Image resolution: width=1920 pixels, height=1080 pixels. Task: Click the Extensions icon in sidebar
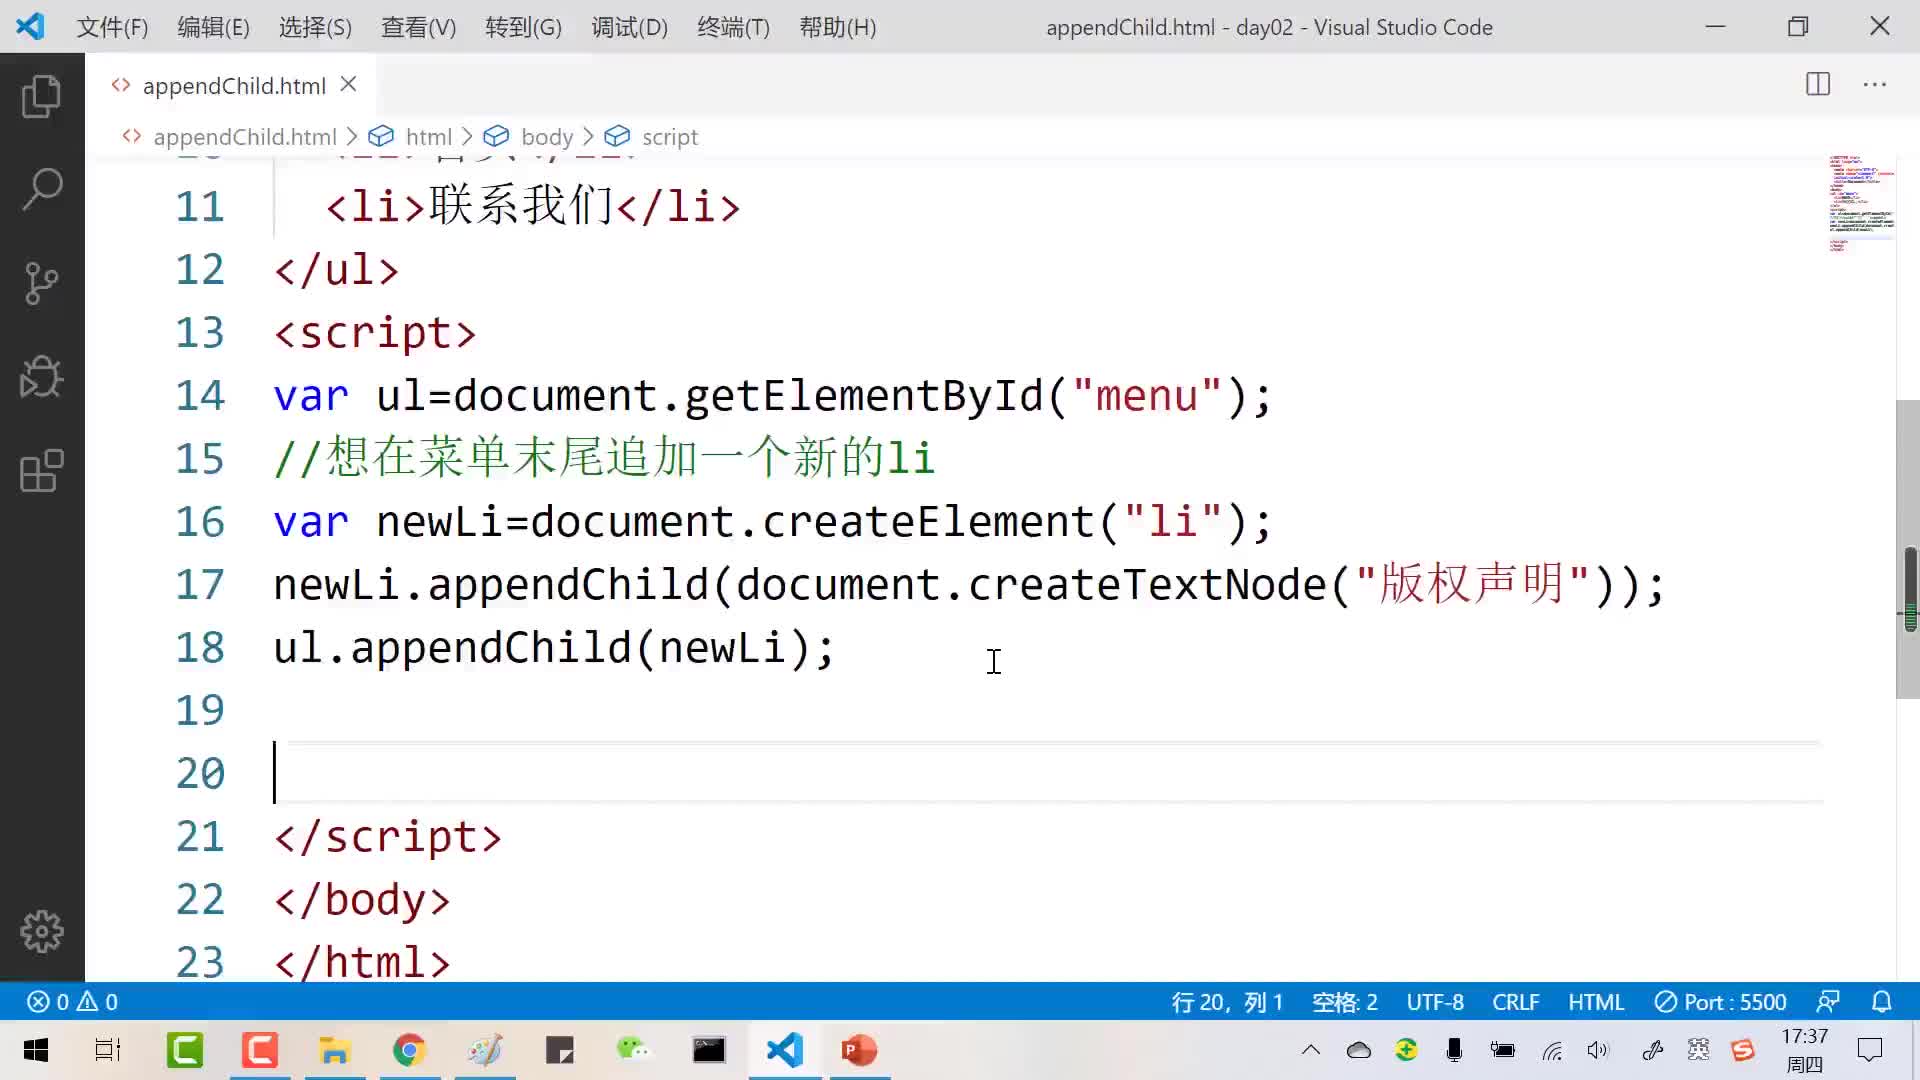42,472
